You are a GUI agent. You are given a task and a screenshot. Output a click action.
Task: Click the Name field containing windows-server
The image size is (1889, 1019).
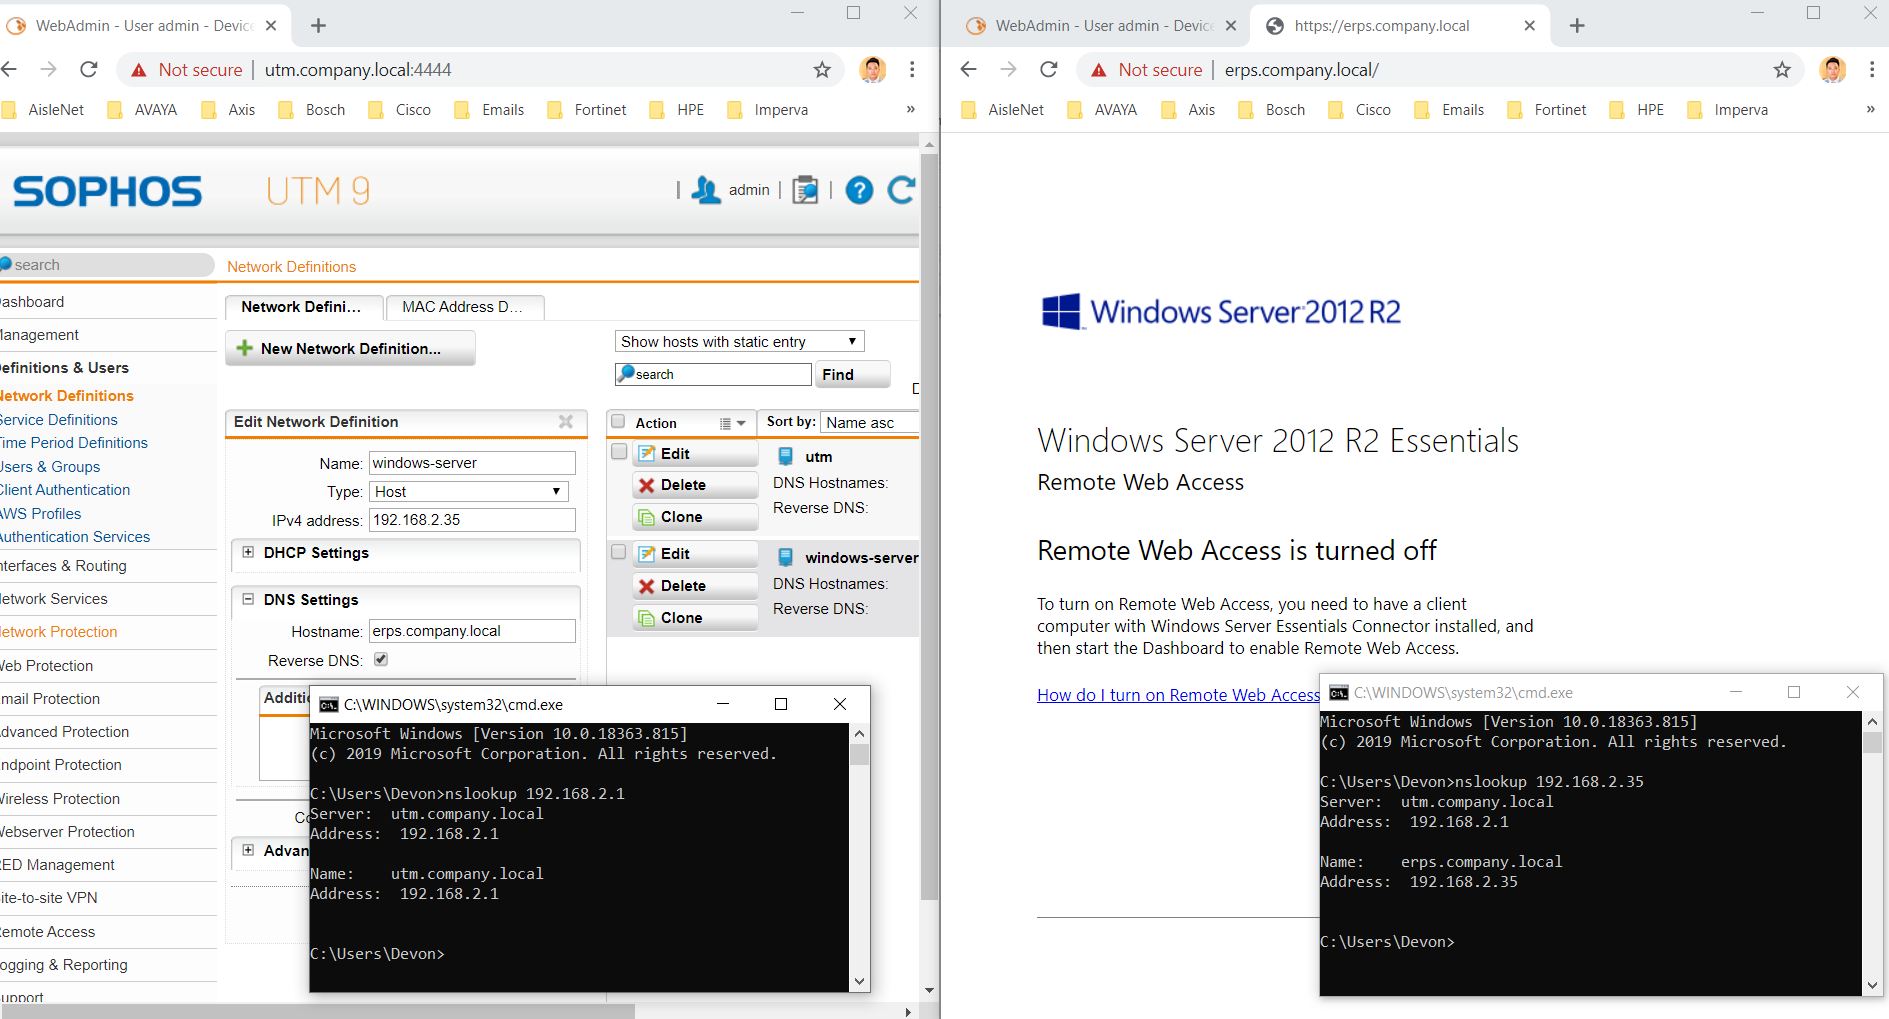[x=472, y=463]
